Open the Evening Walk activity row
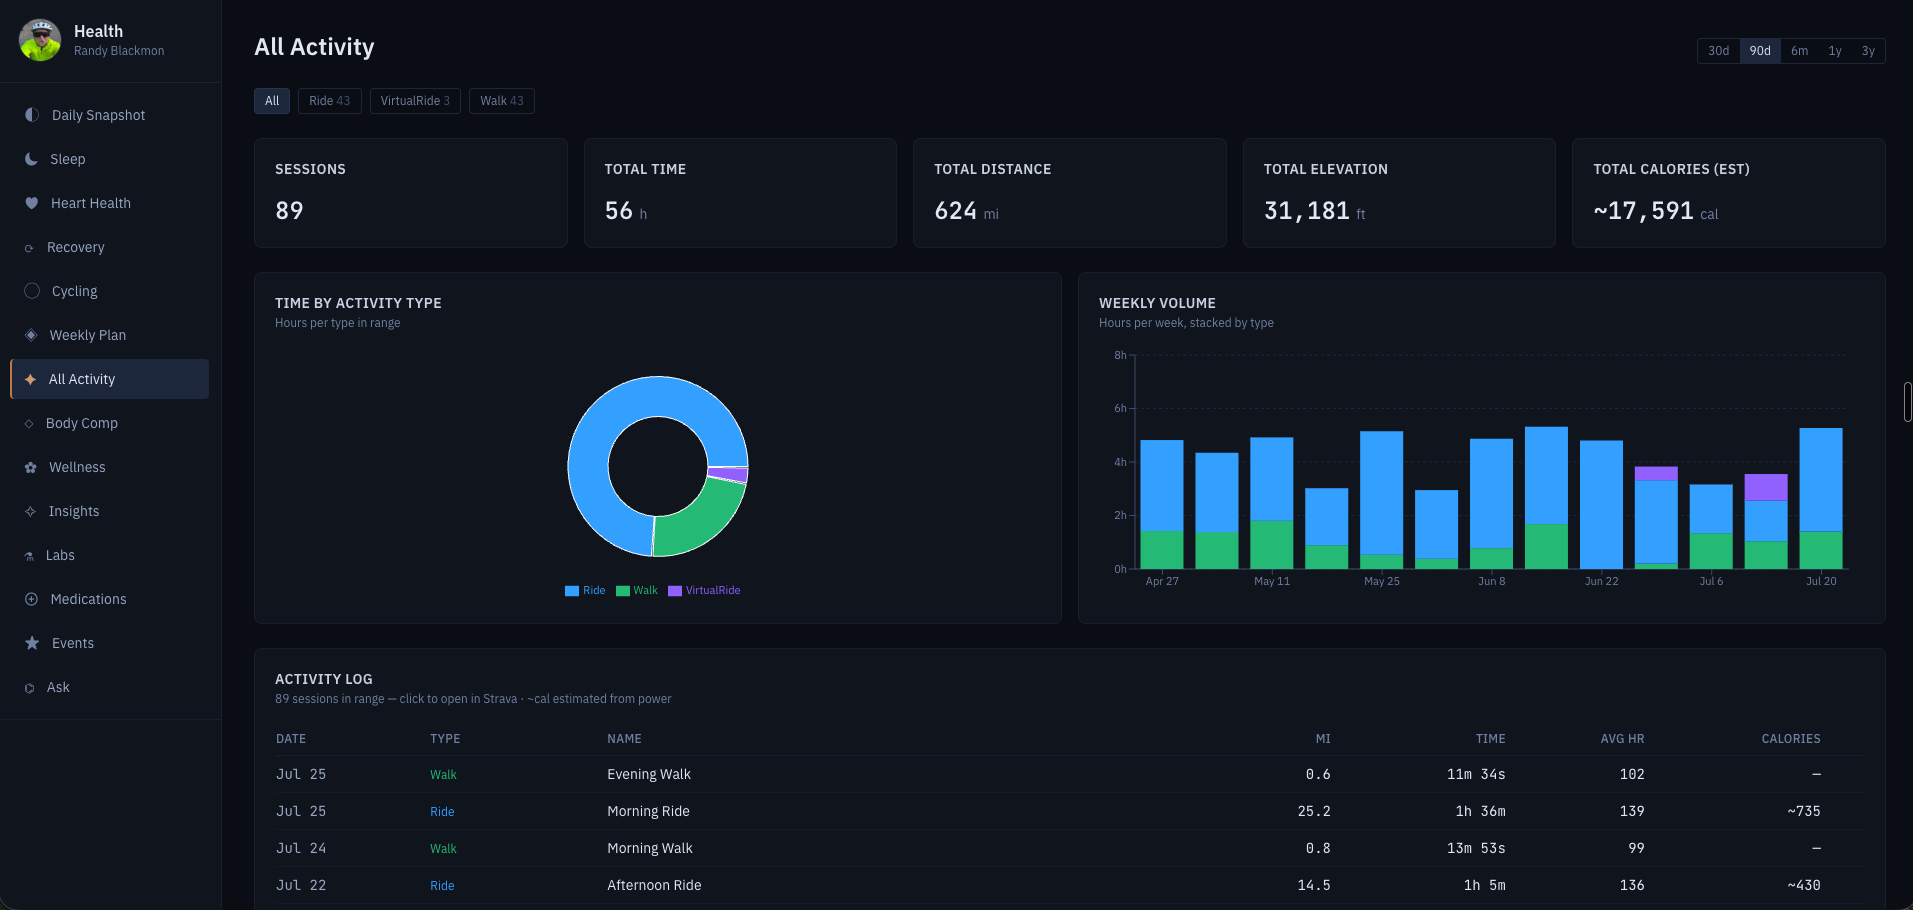The image size is (1913, 910). pos(1069,774)
